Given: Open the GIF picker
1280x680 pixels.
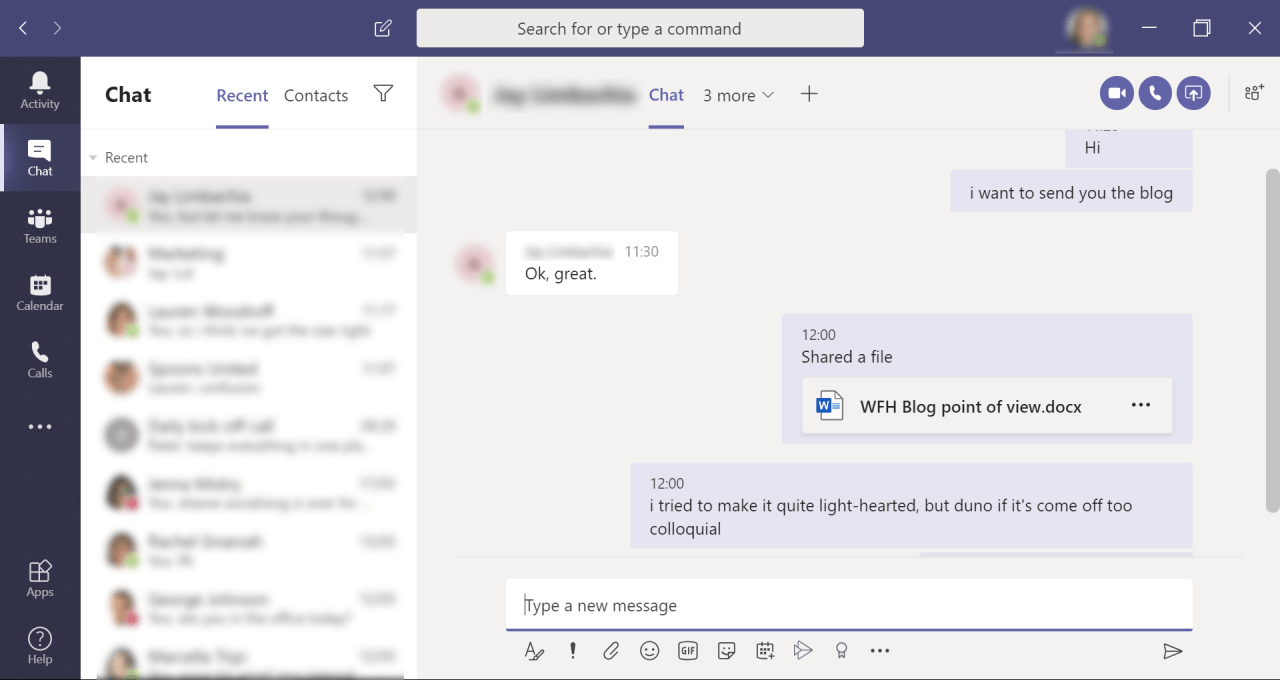Looking at the screenshot, I should (x=688, y=651).
